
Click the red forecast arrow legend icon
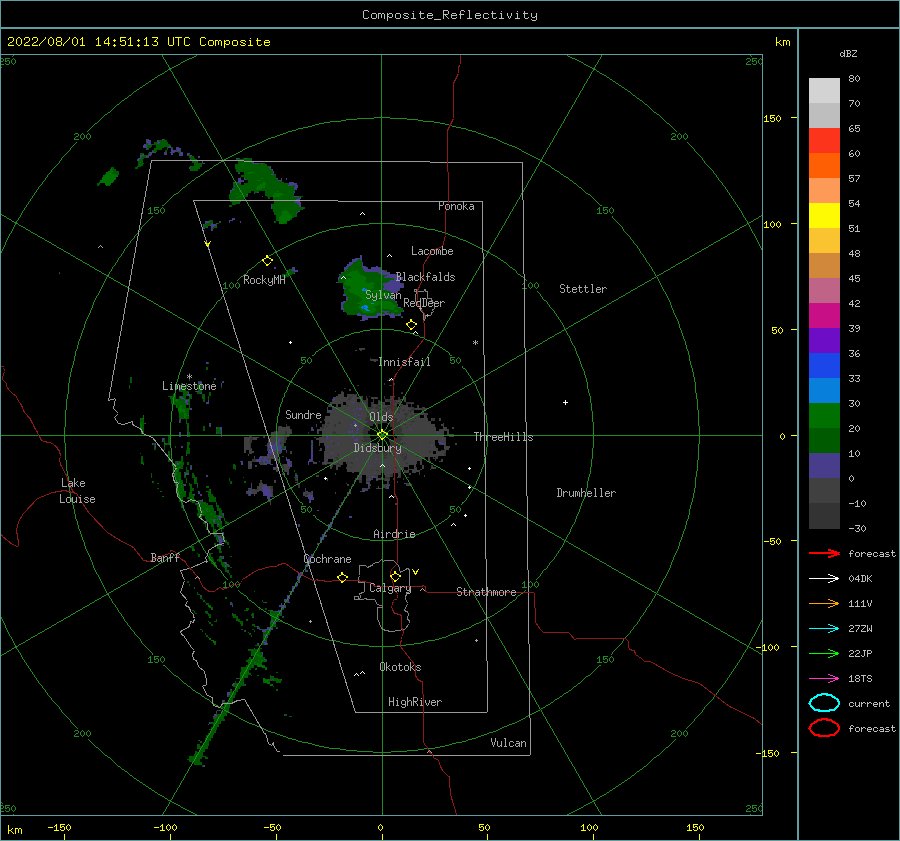coord(824,553)
